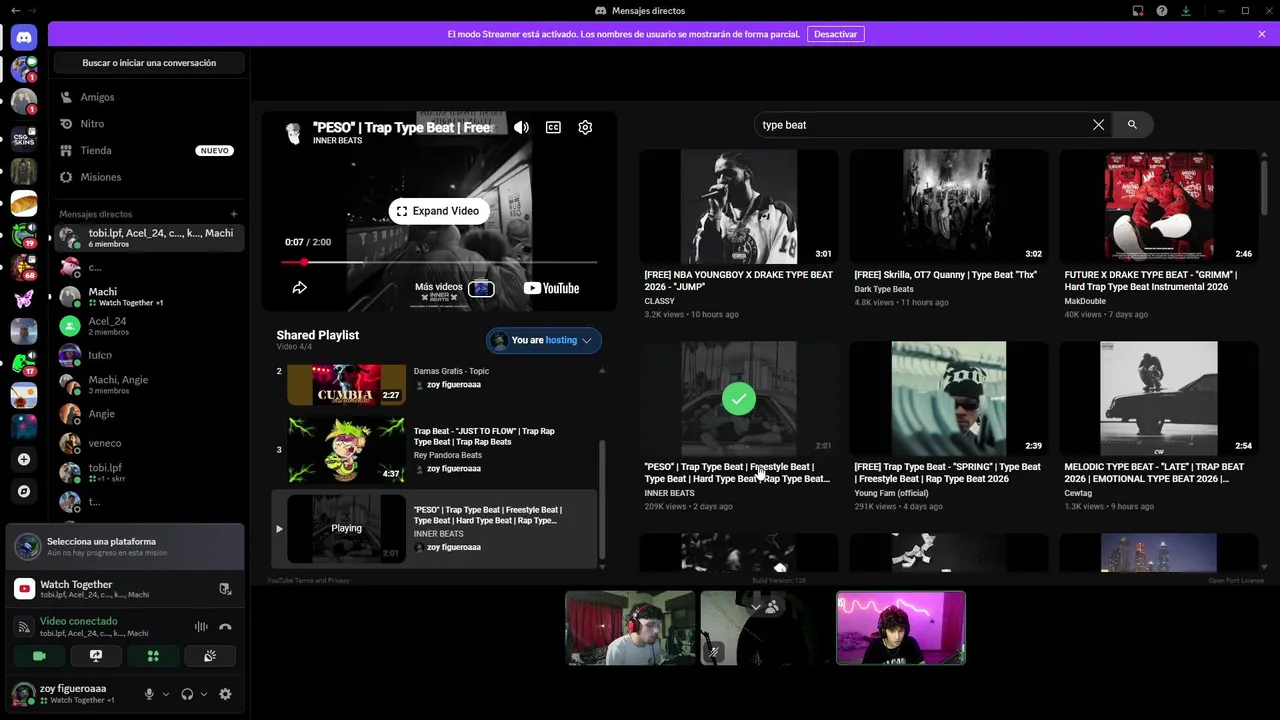Expand headphone output options chevron
This screenshot has height=720, width=1280.
coord(204,694)
